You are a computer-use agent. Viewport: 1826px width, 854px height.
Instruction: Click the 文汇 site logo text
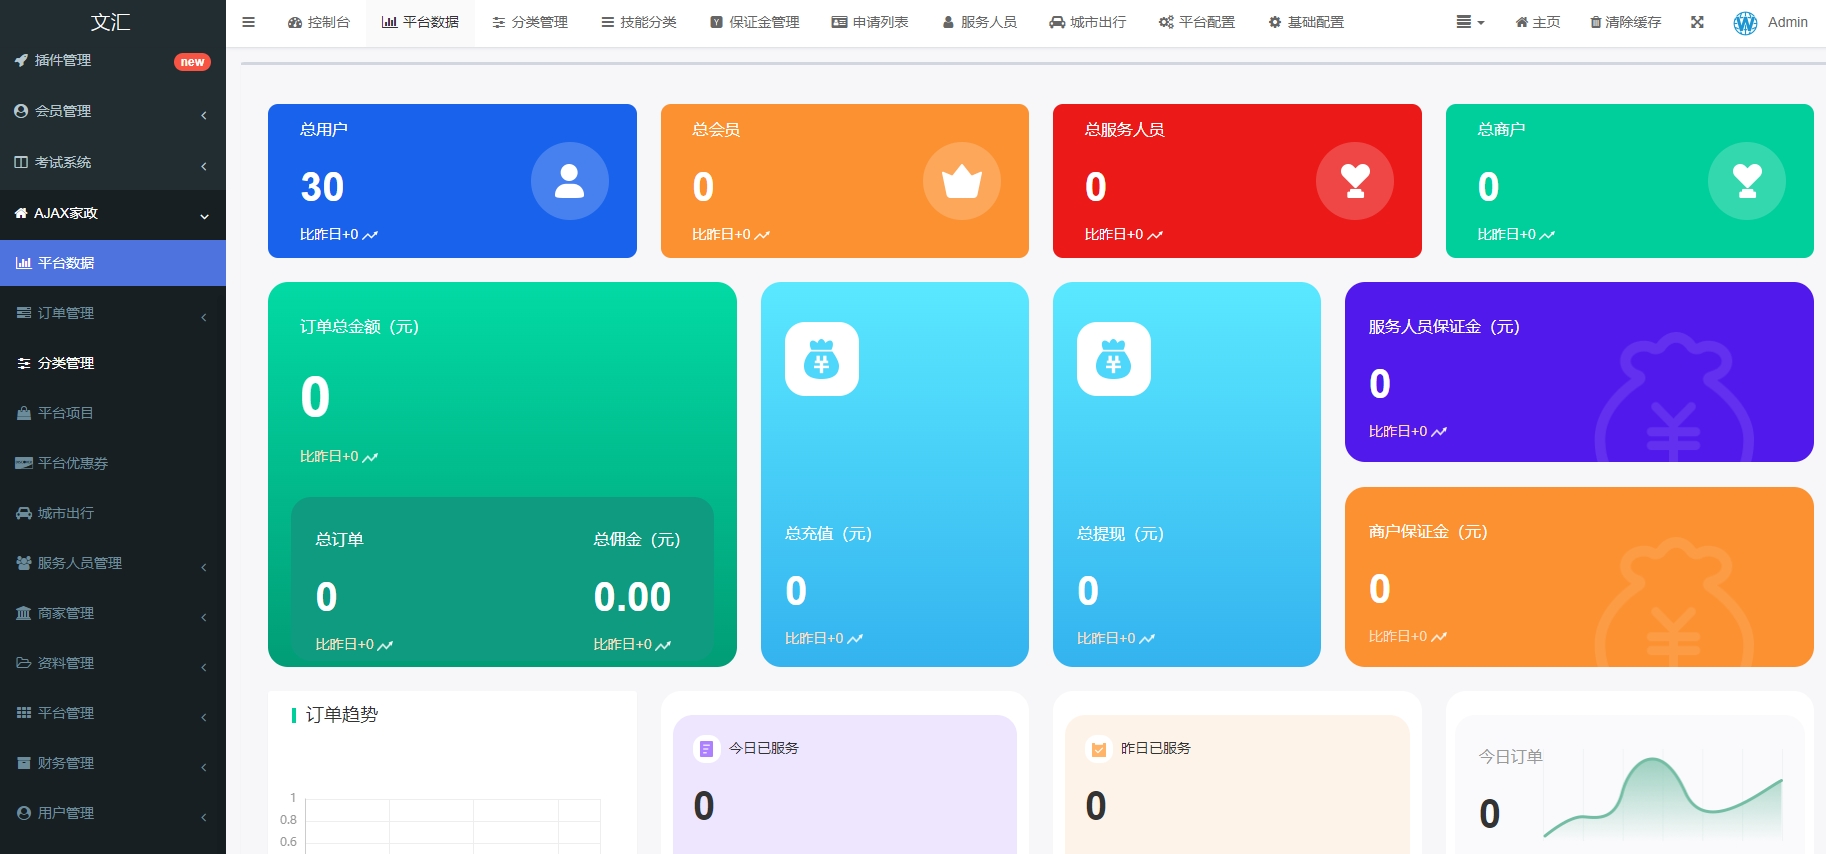(x=111, y=22)
